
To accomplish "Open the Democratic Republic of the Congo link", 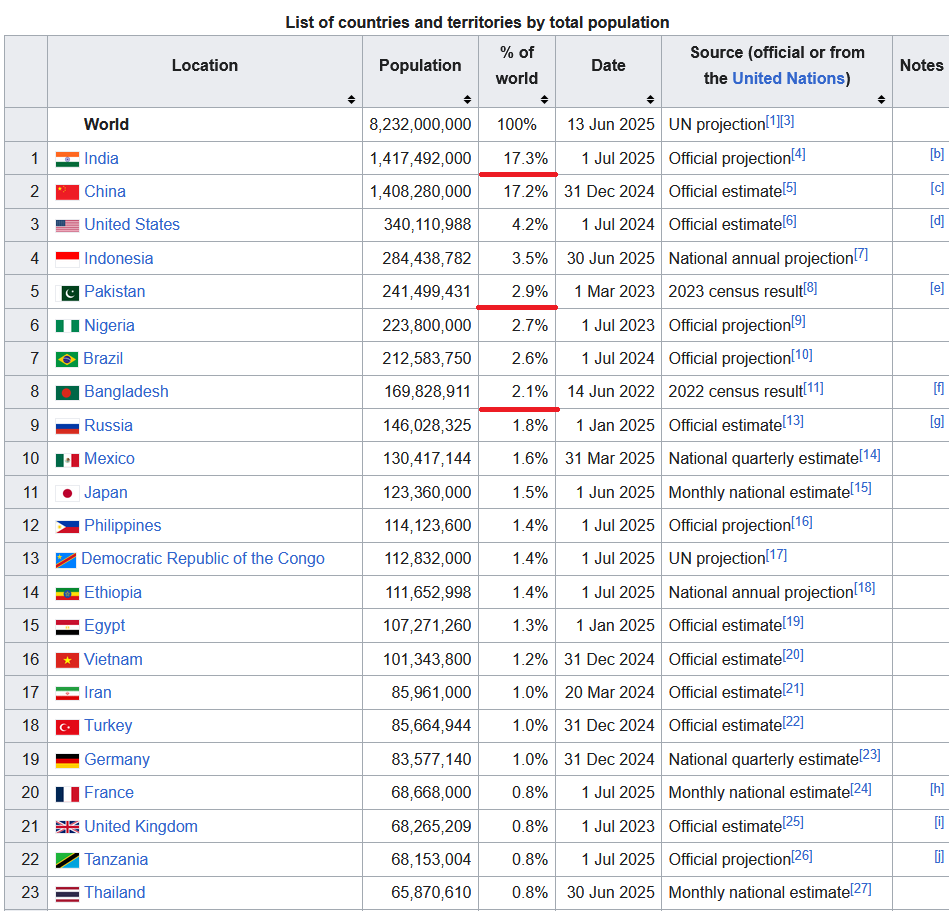I will pos(203,559).
